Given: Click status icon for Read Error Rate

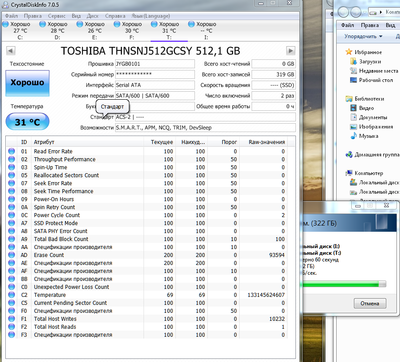Looking at the screenshot, I should [12, 151].
